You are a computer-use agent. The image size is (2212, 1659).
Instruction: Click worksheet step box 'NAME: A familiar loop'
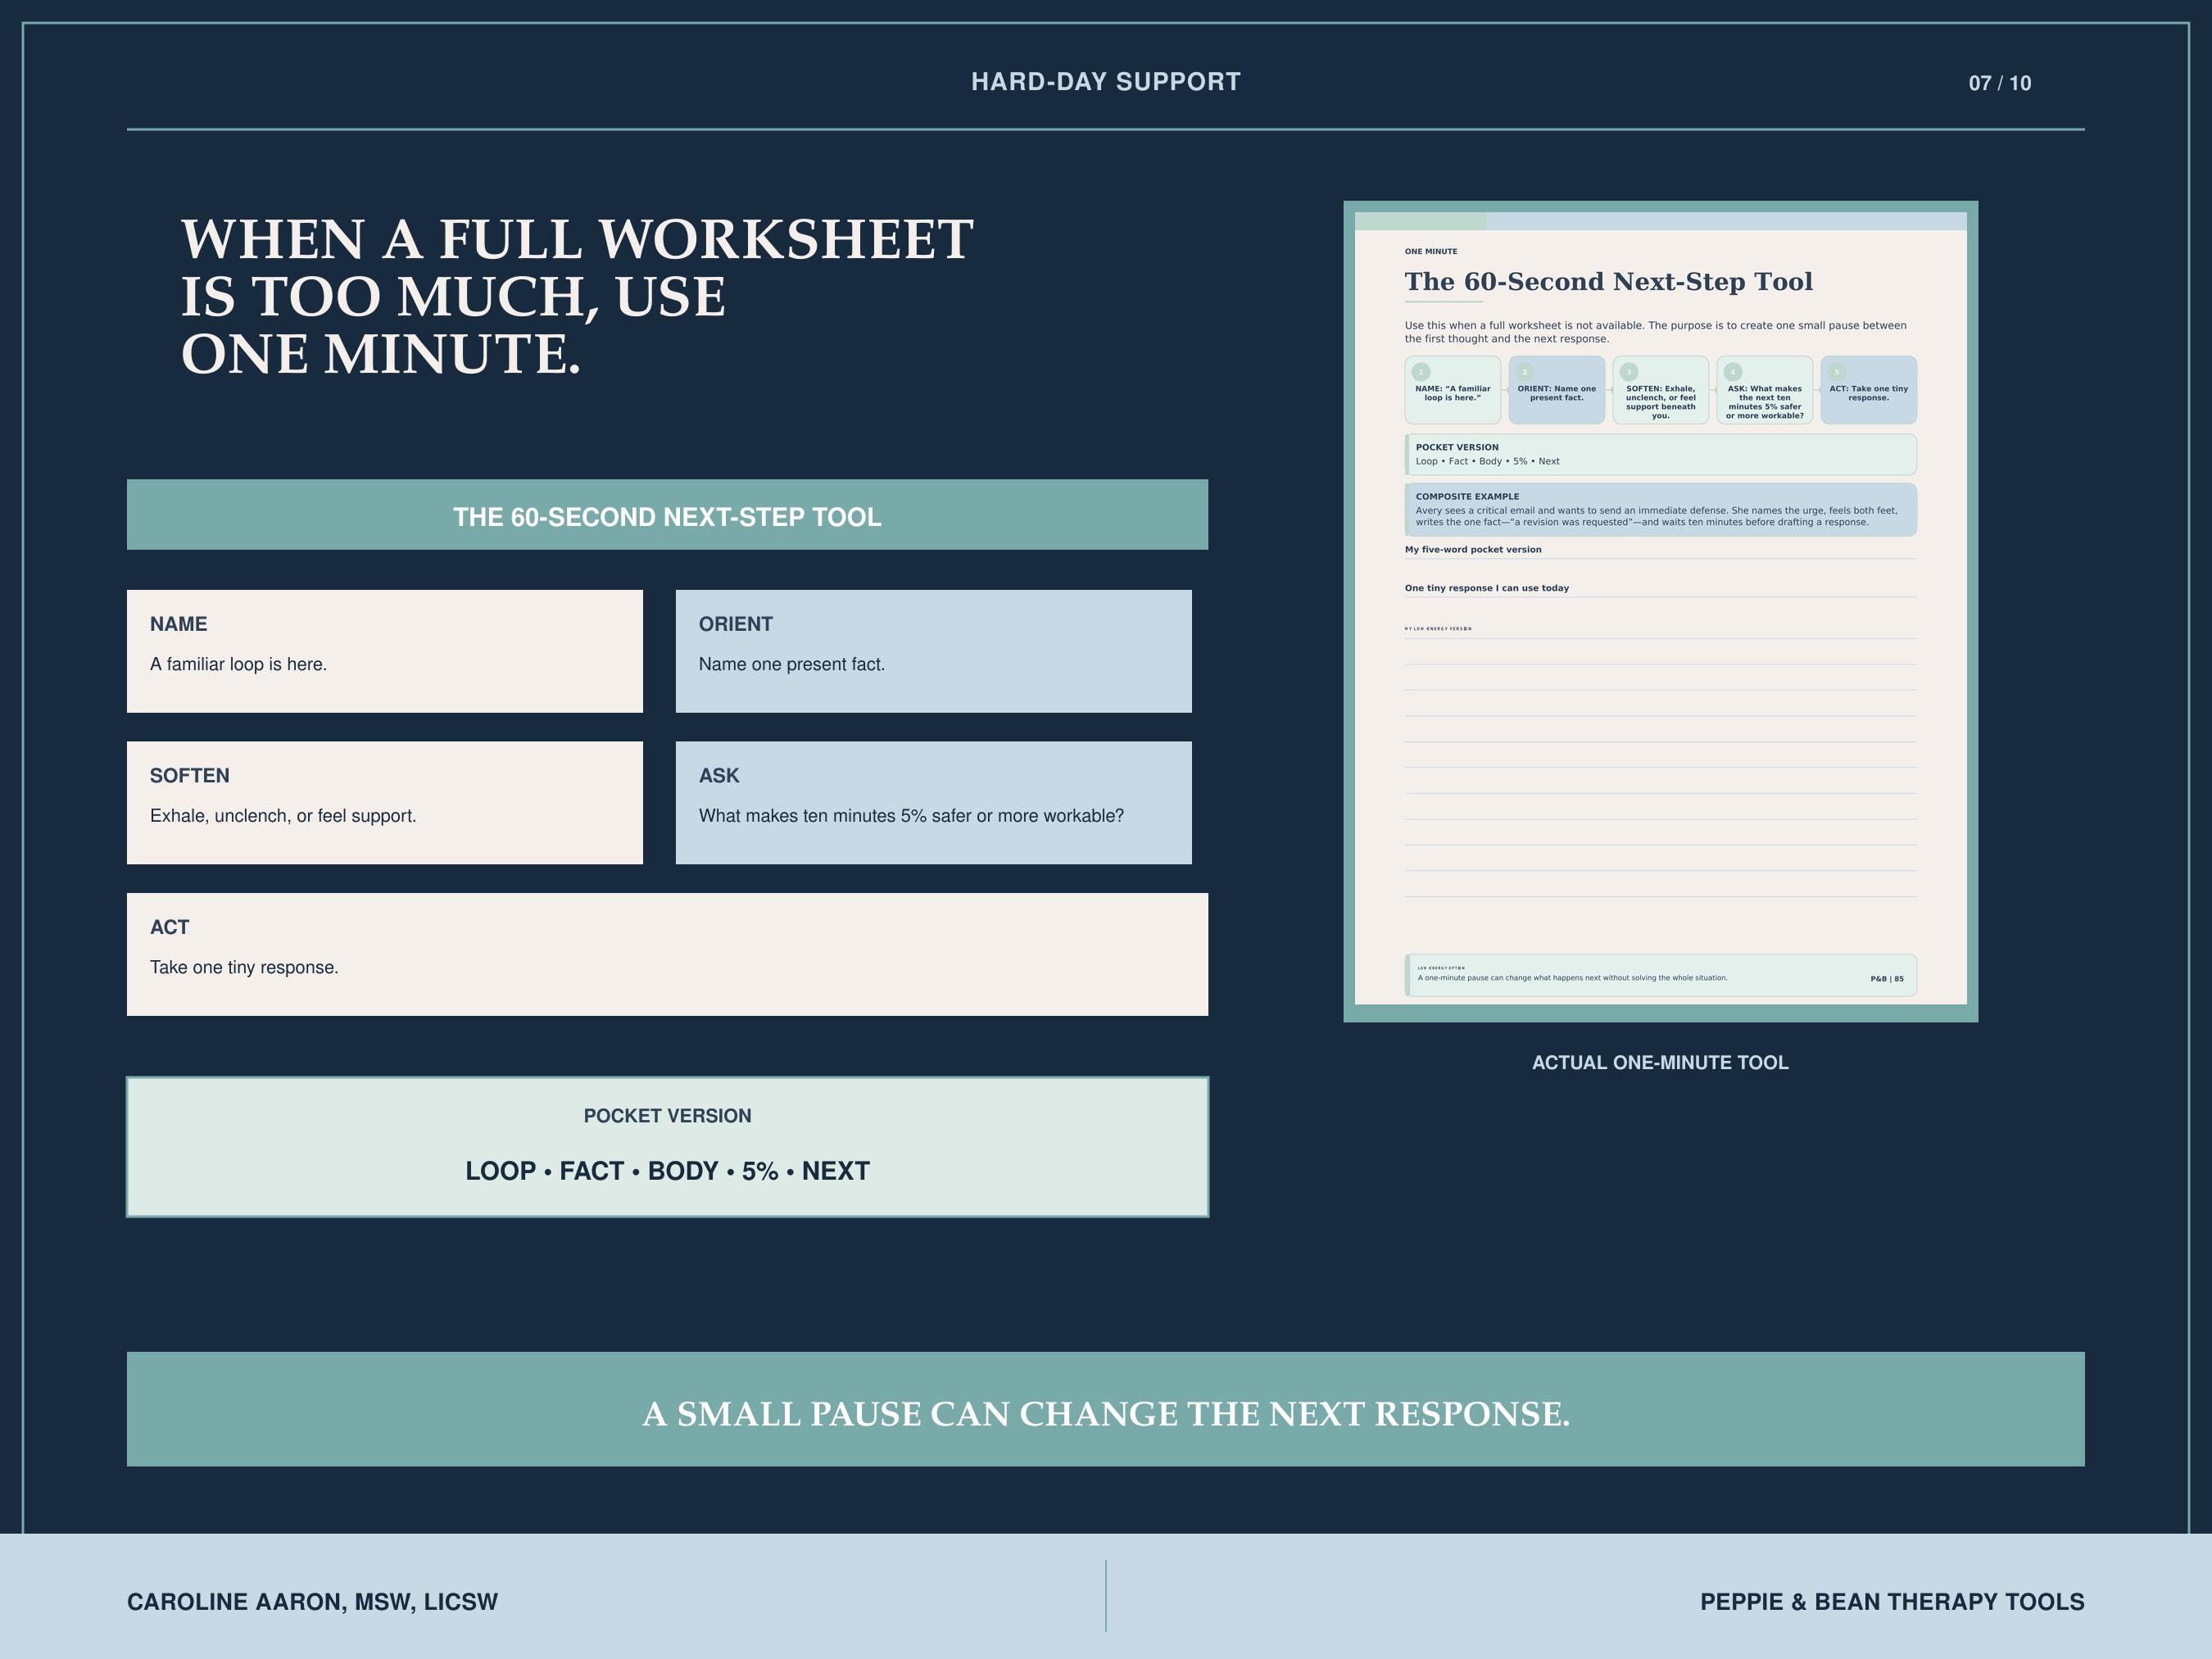[1452, 390]
